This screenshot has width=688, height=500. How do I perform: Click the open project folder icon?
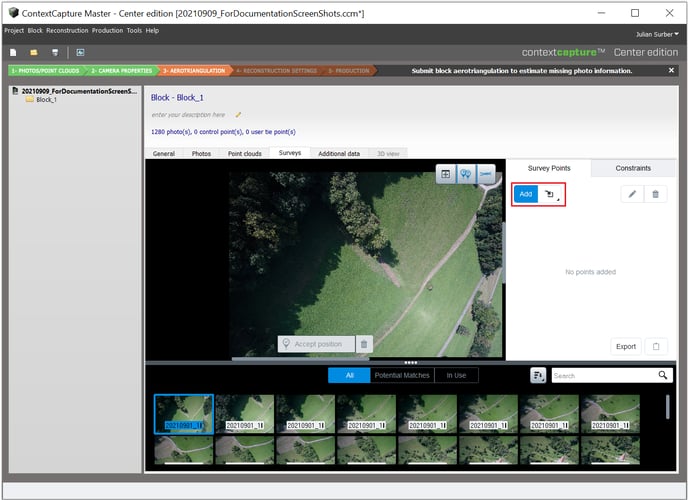tap(33, 52)
